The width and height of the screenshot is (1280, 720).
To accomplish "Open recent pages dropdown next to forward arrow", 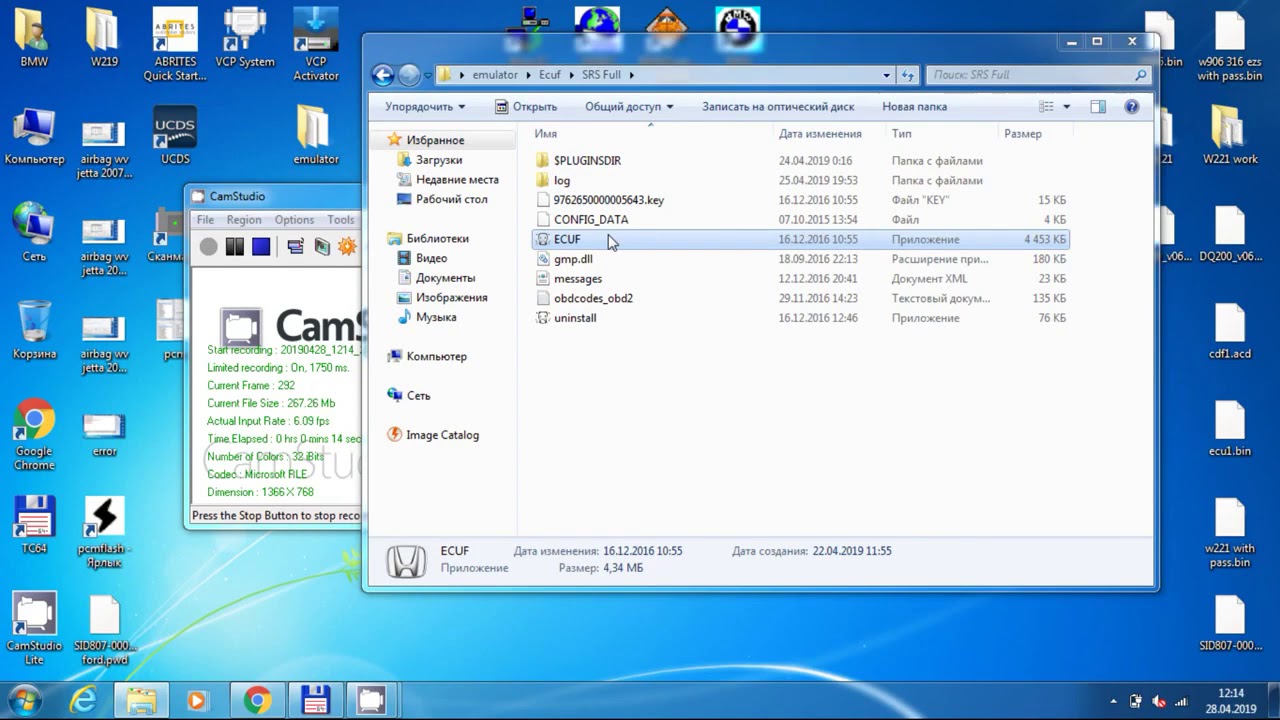I will tap(428, 75).
